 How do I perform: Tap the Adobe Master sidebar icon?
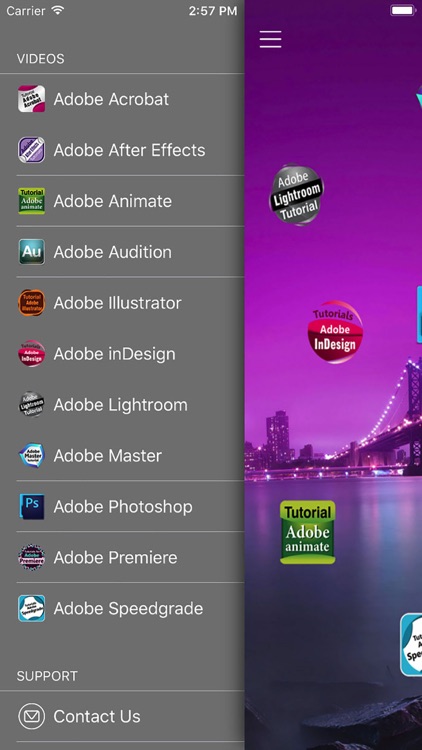click(x=32, y=455)
